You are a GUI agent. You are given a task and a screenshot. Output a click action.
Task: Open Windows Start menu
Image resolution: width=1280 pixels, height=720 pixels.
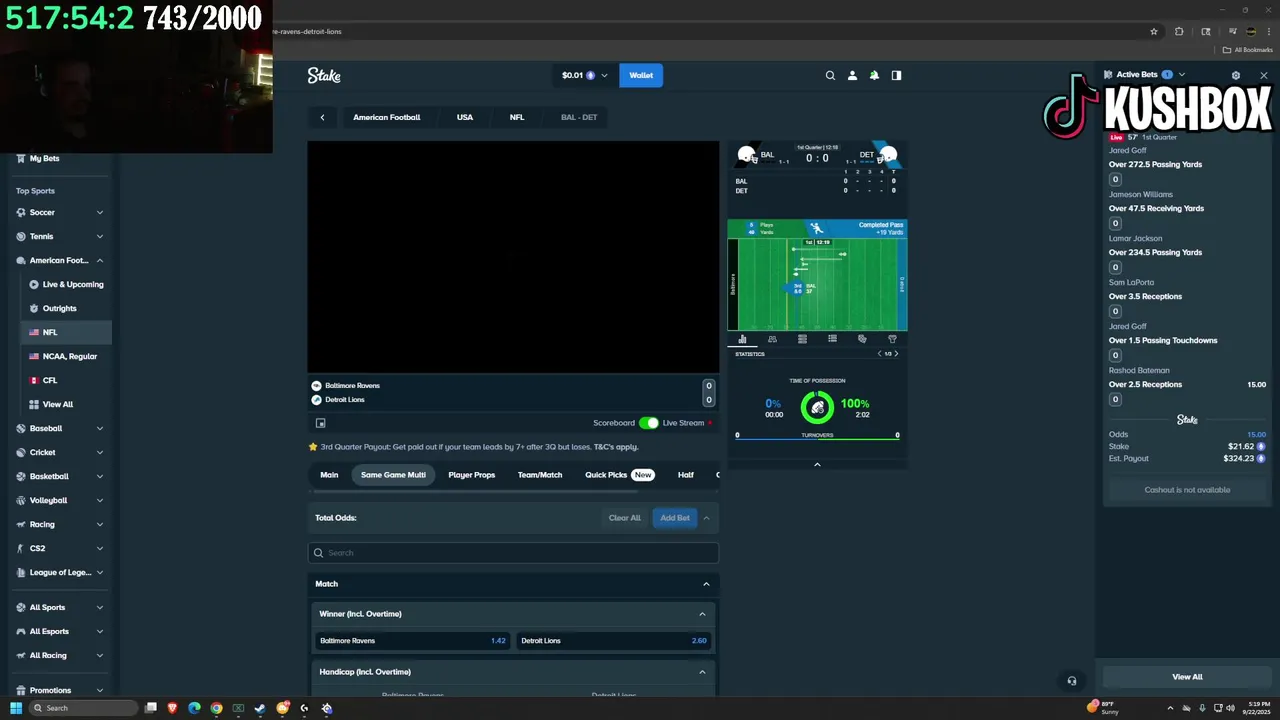(16, 708)
